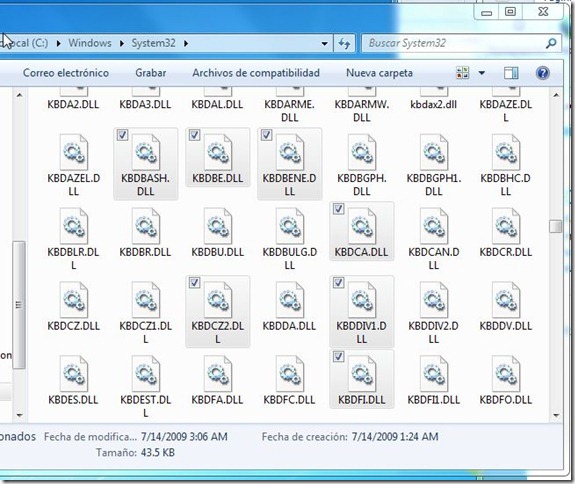Screen dimensions: 575x484
Task: Uncheck the KBDCA.DLL checkbox
Action: coord(338,209)
